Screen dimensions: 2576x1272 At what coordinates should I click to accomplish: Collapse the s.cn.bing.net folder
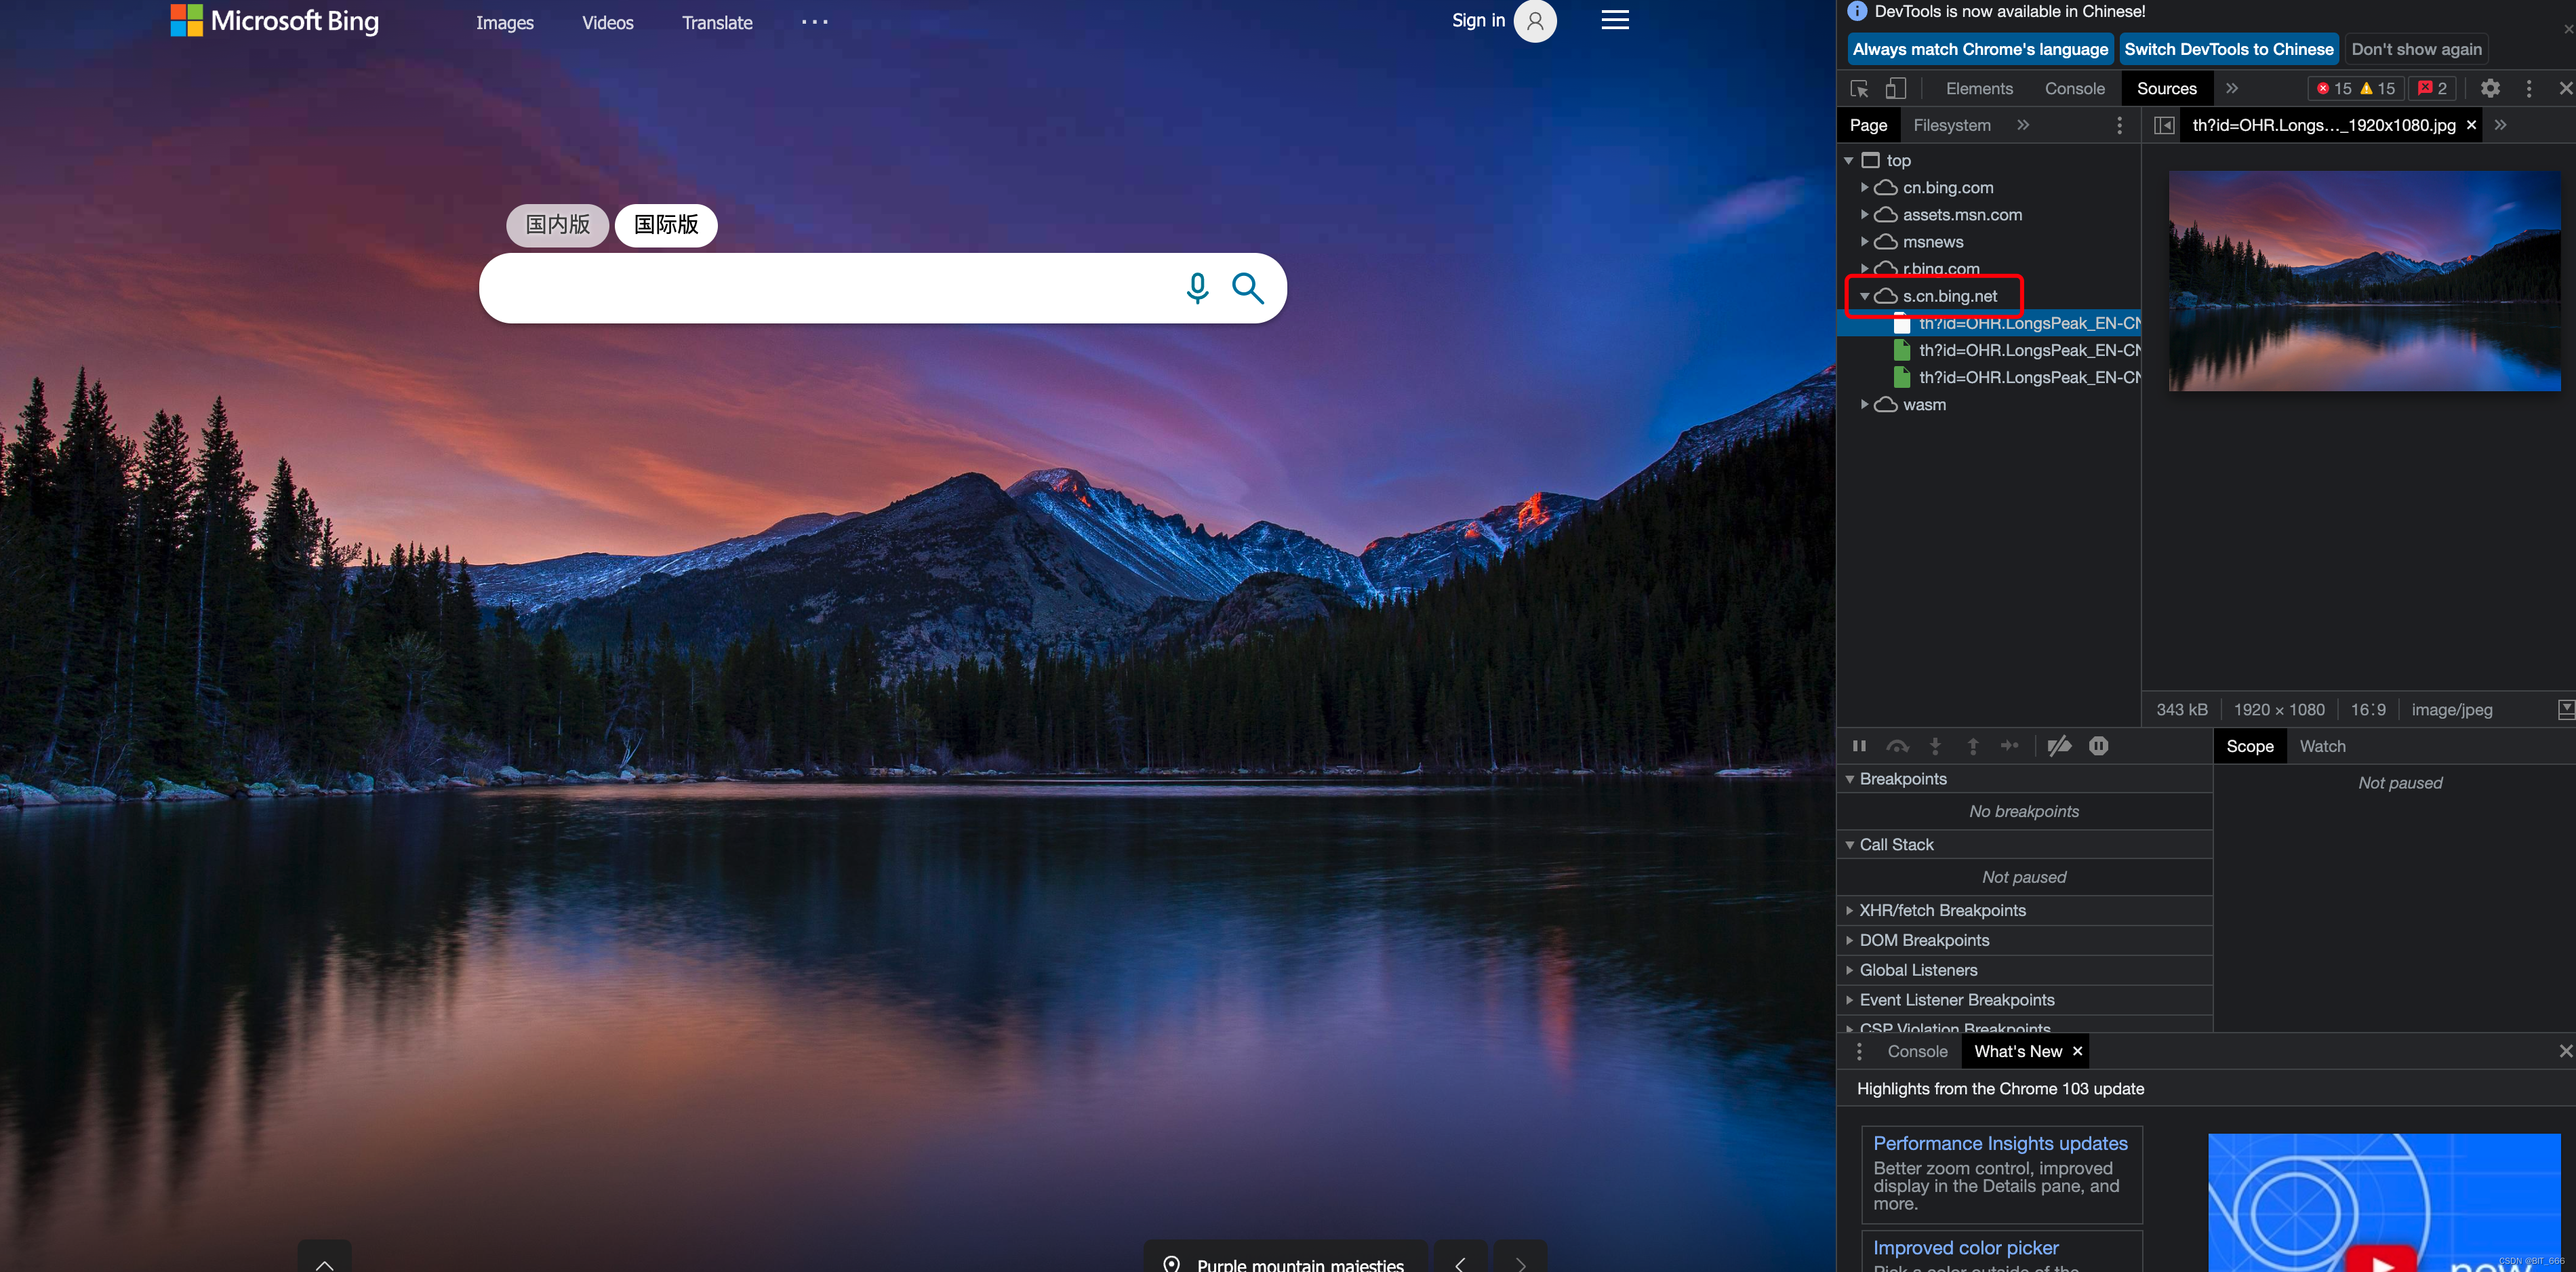tap(1864, 296)
